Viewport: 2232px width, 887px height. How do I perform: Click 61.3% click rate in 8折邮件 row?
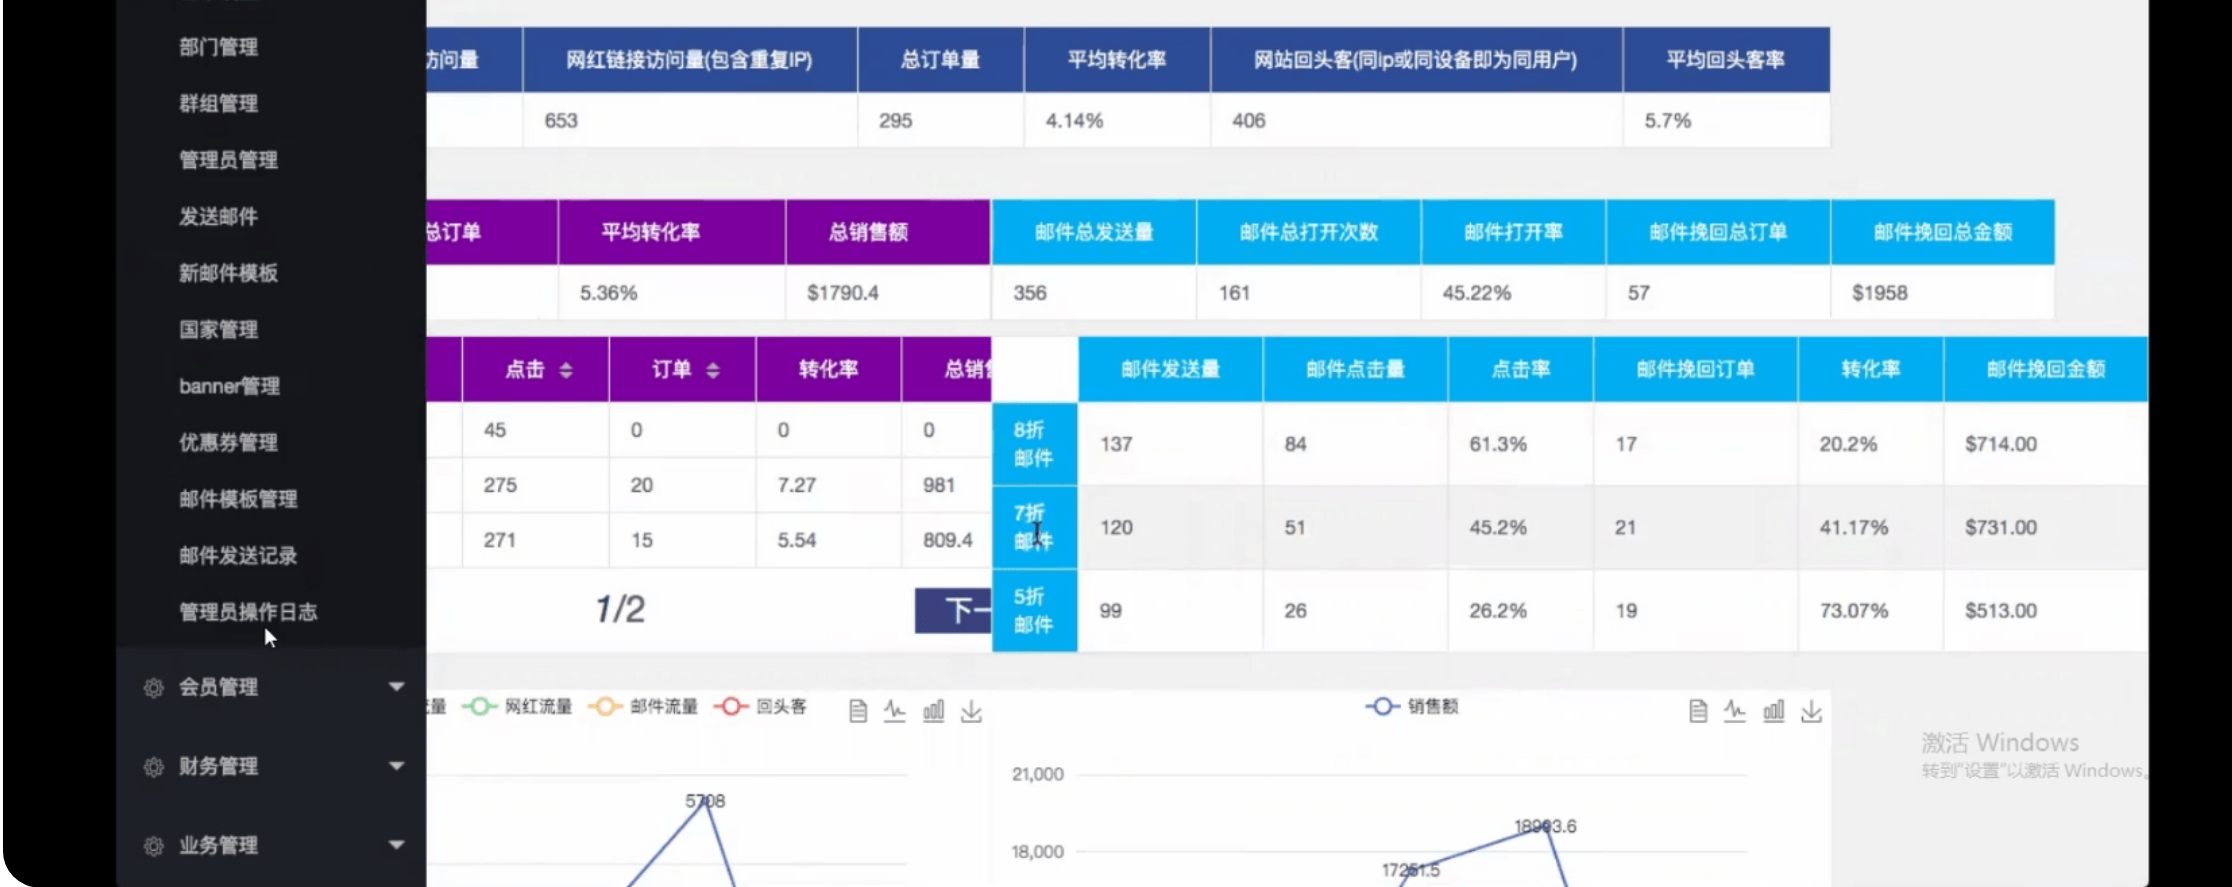[x=1498, y=444]
